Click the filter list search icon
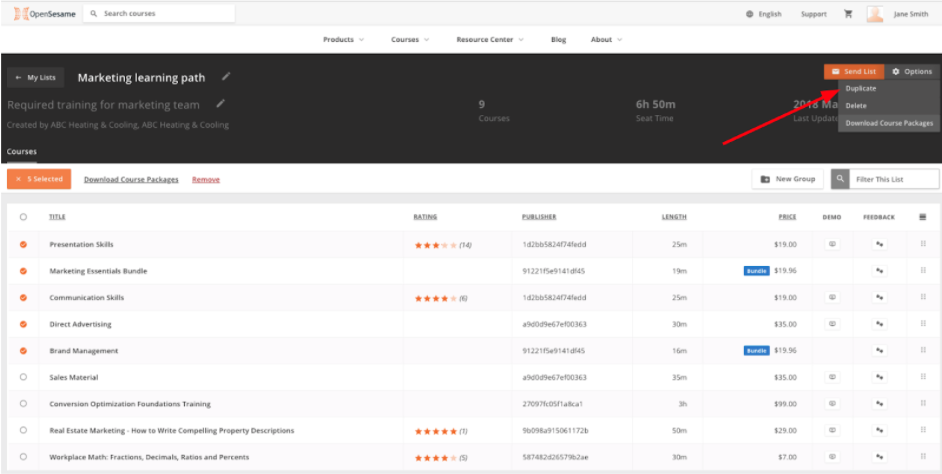The height and width of the screenshot is (474, 942). (840, 179)
